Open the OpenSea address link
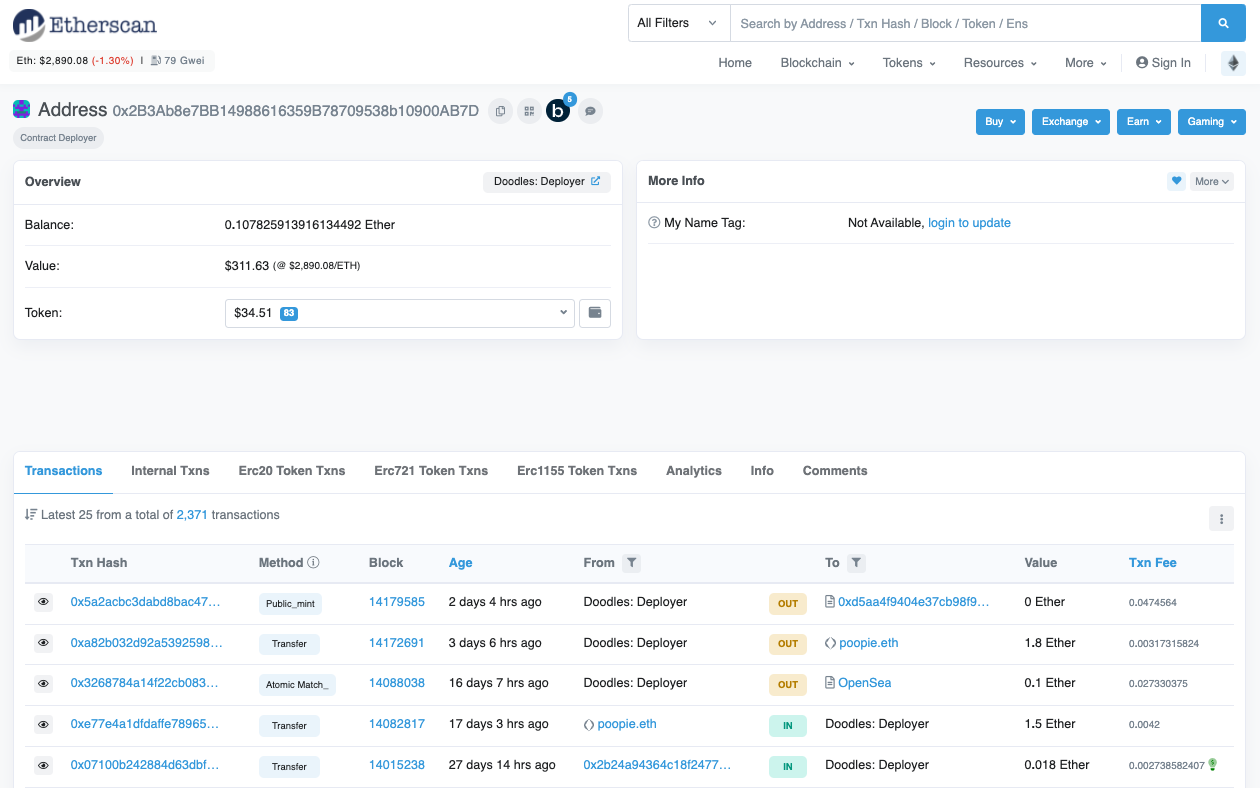 (x=865, y=683)
